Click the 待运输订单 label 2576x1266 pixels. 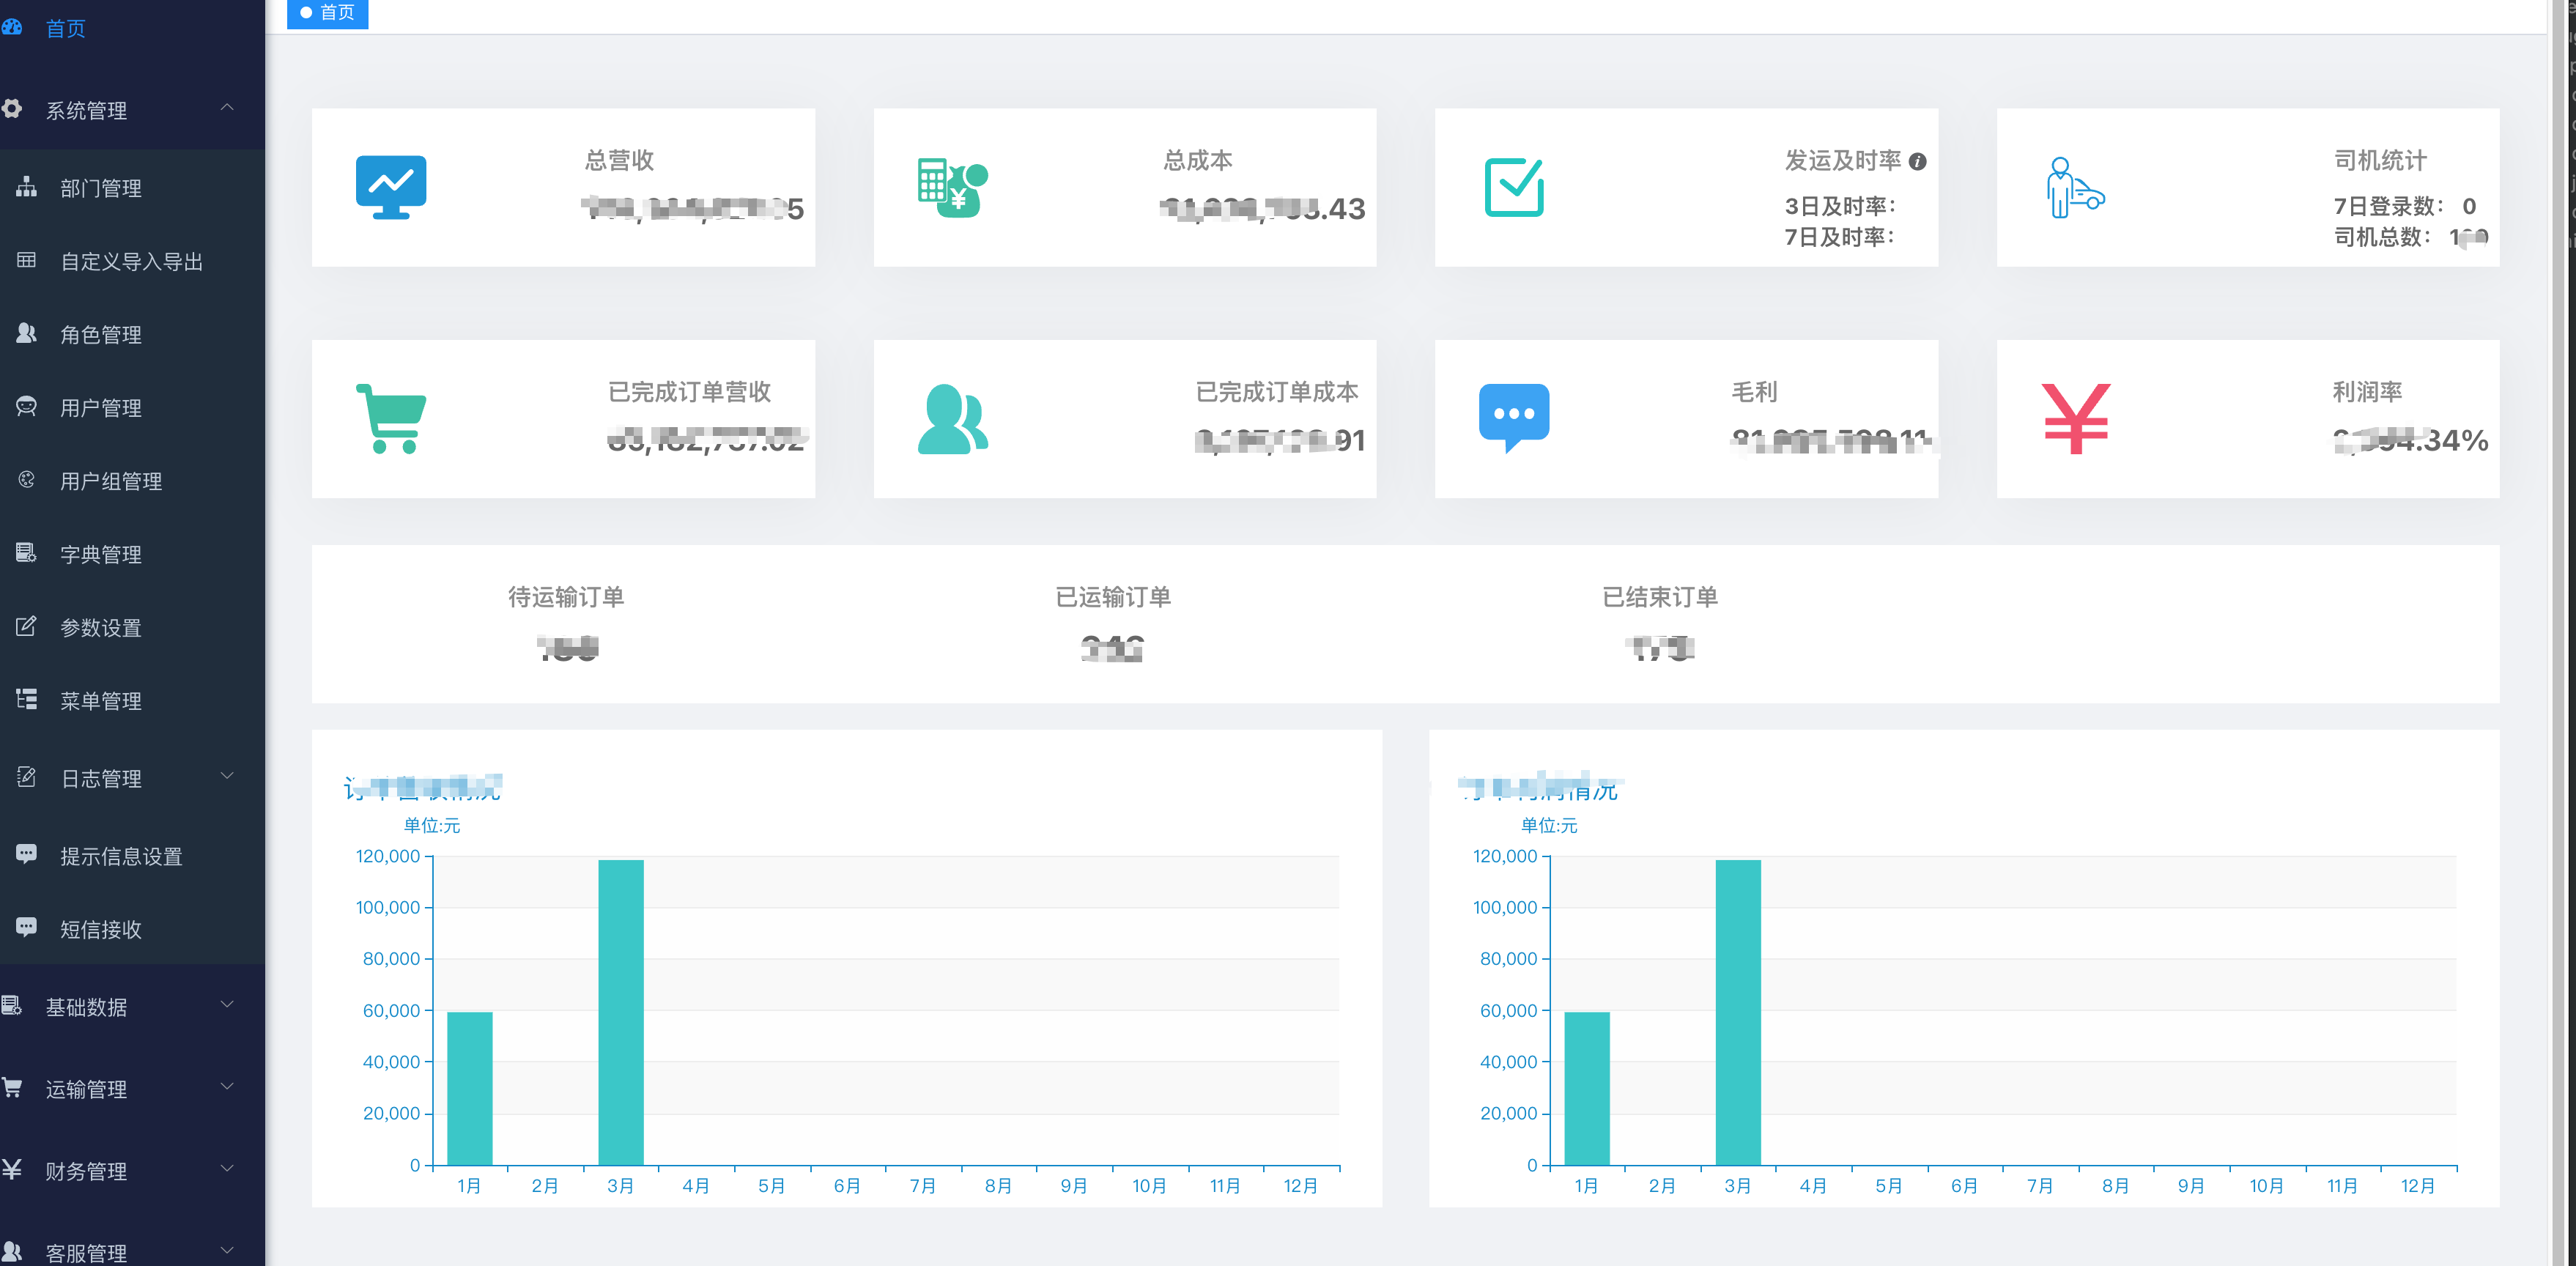point(566,597)
